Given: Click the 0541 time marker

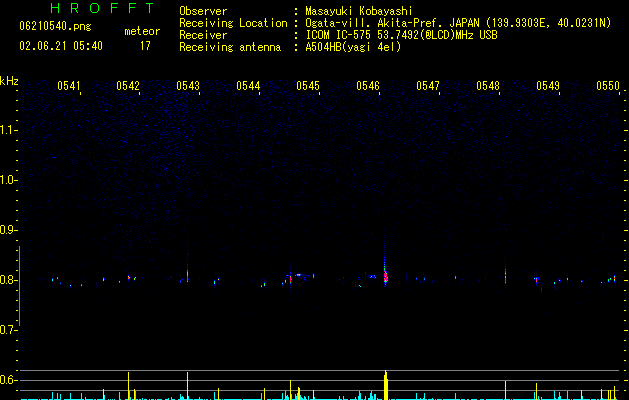Looking at the screenshot, I should tap(69, 86).
